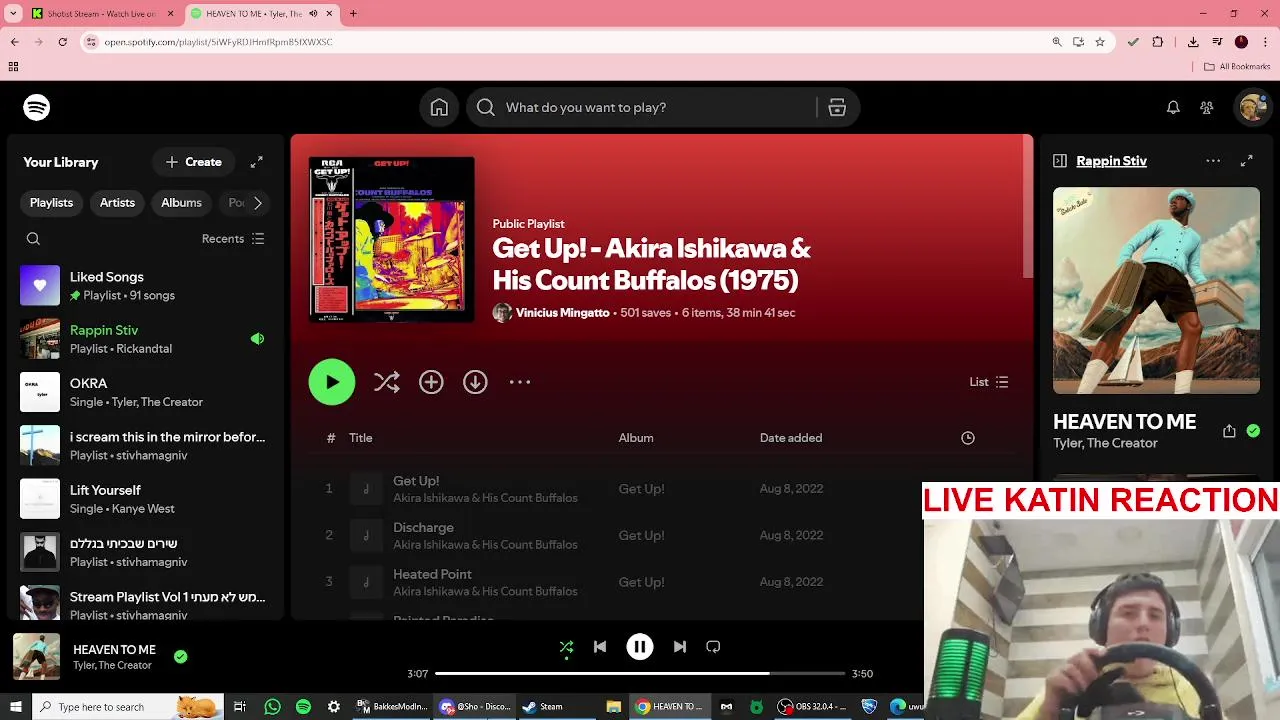
Task: Open the OKRA single in library
Action: coord(143,392)
